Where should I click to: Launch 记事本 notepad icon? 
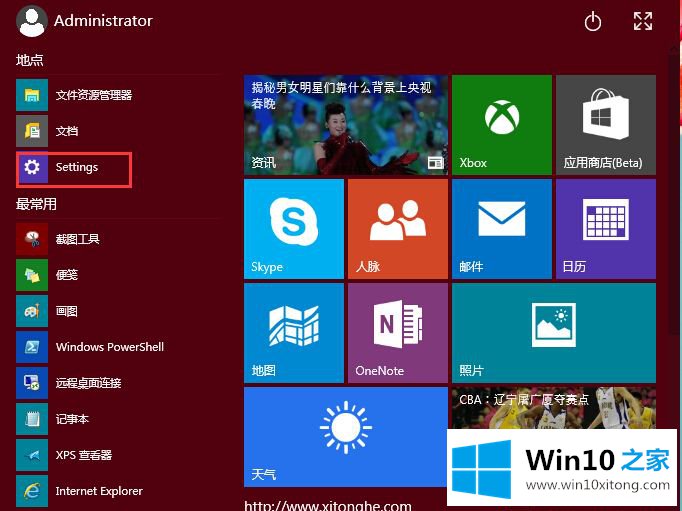click(32, 419)
